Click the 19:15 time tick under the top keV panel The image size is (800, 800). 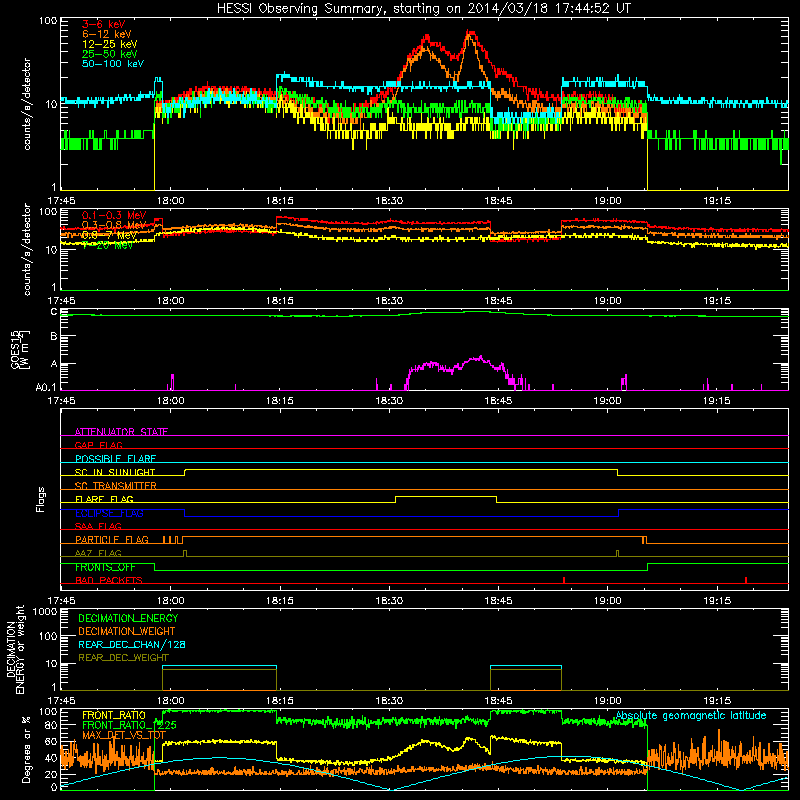coord(717,201)
